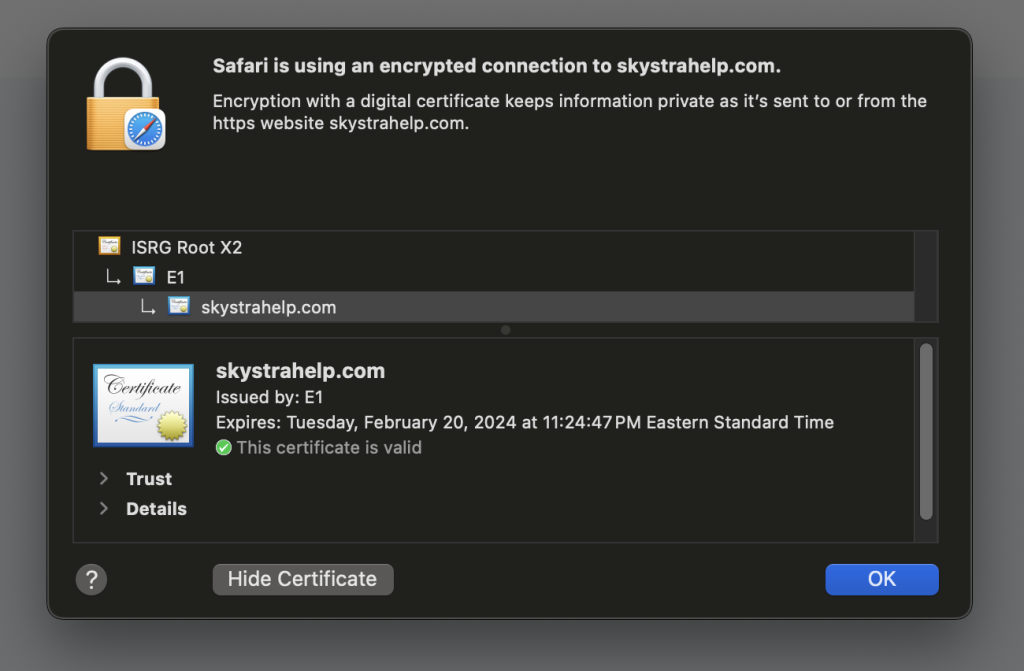Viewport: 1024px width, 671px height.
Task: Click the Safari compass badge on the padlock
Action: click(x=145, y=130)
